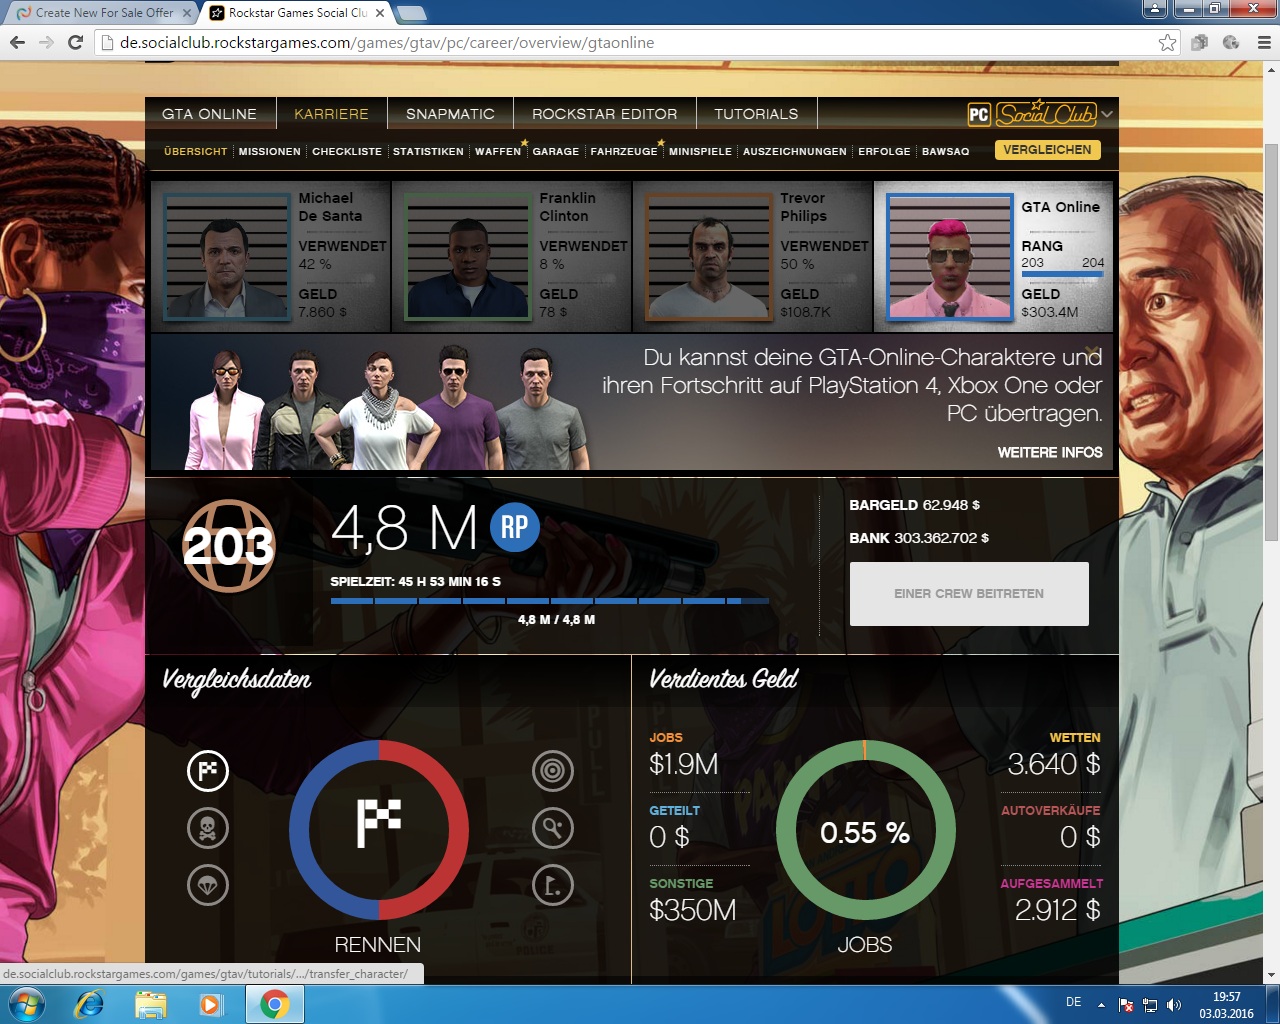This screenshot has width=1280, height=1024.
Task: Open Windows Explorer from the taskbar
Action: point(151,1004)
